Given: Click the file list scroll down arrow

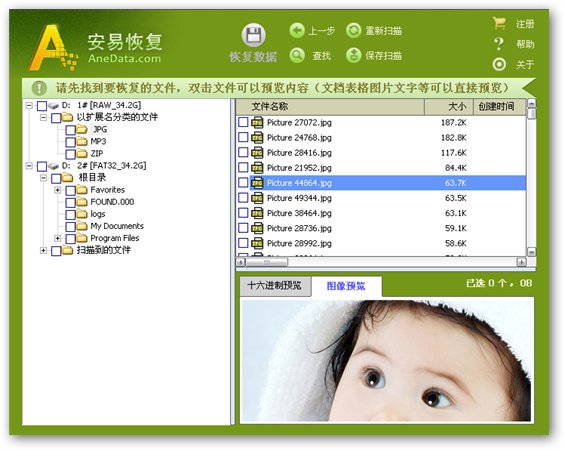Looking at the screenshot, I should pos(531,251).
